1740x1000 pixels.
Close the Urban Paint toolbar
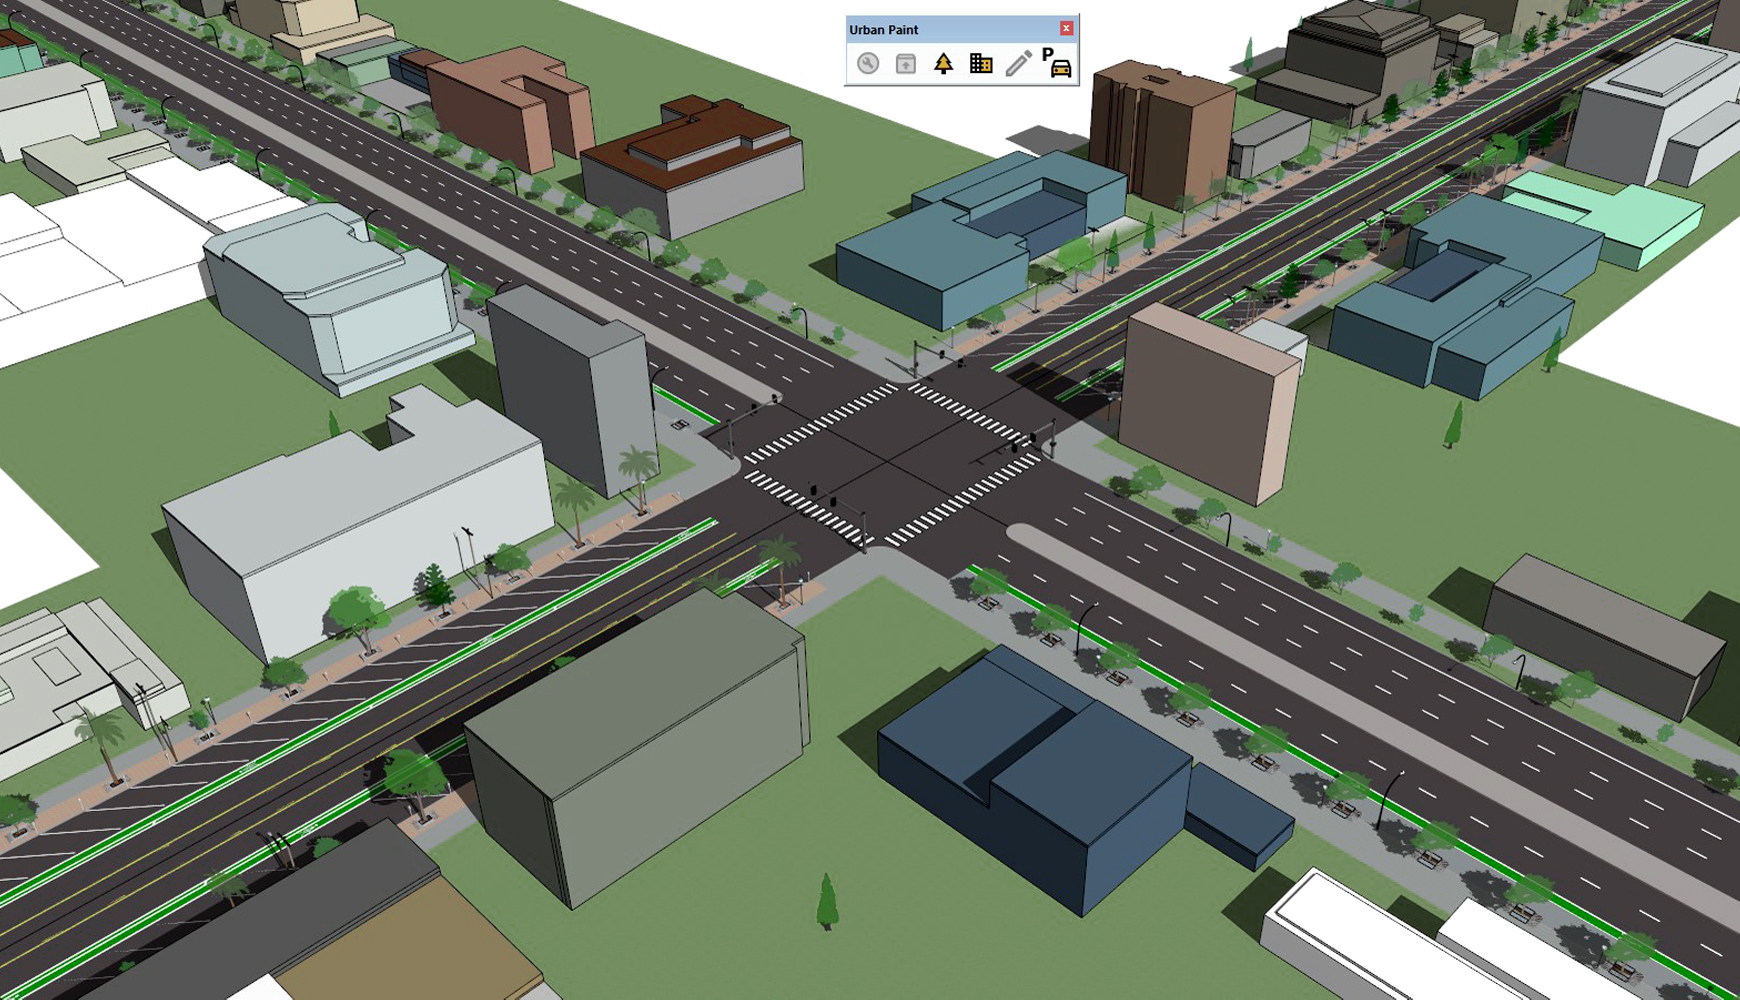click(1066, 29)
